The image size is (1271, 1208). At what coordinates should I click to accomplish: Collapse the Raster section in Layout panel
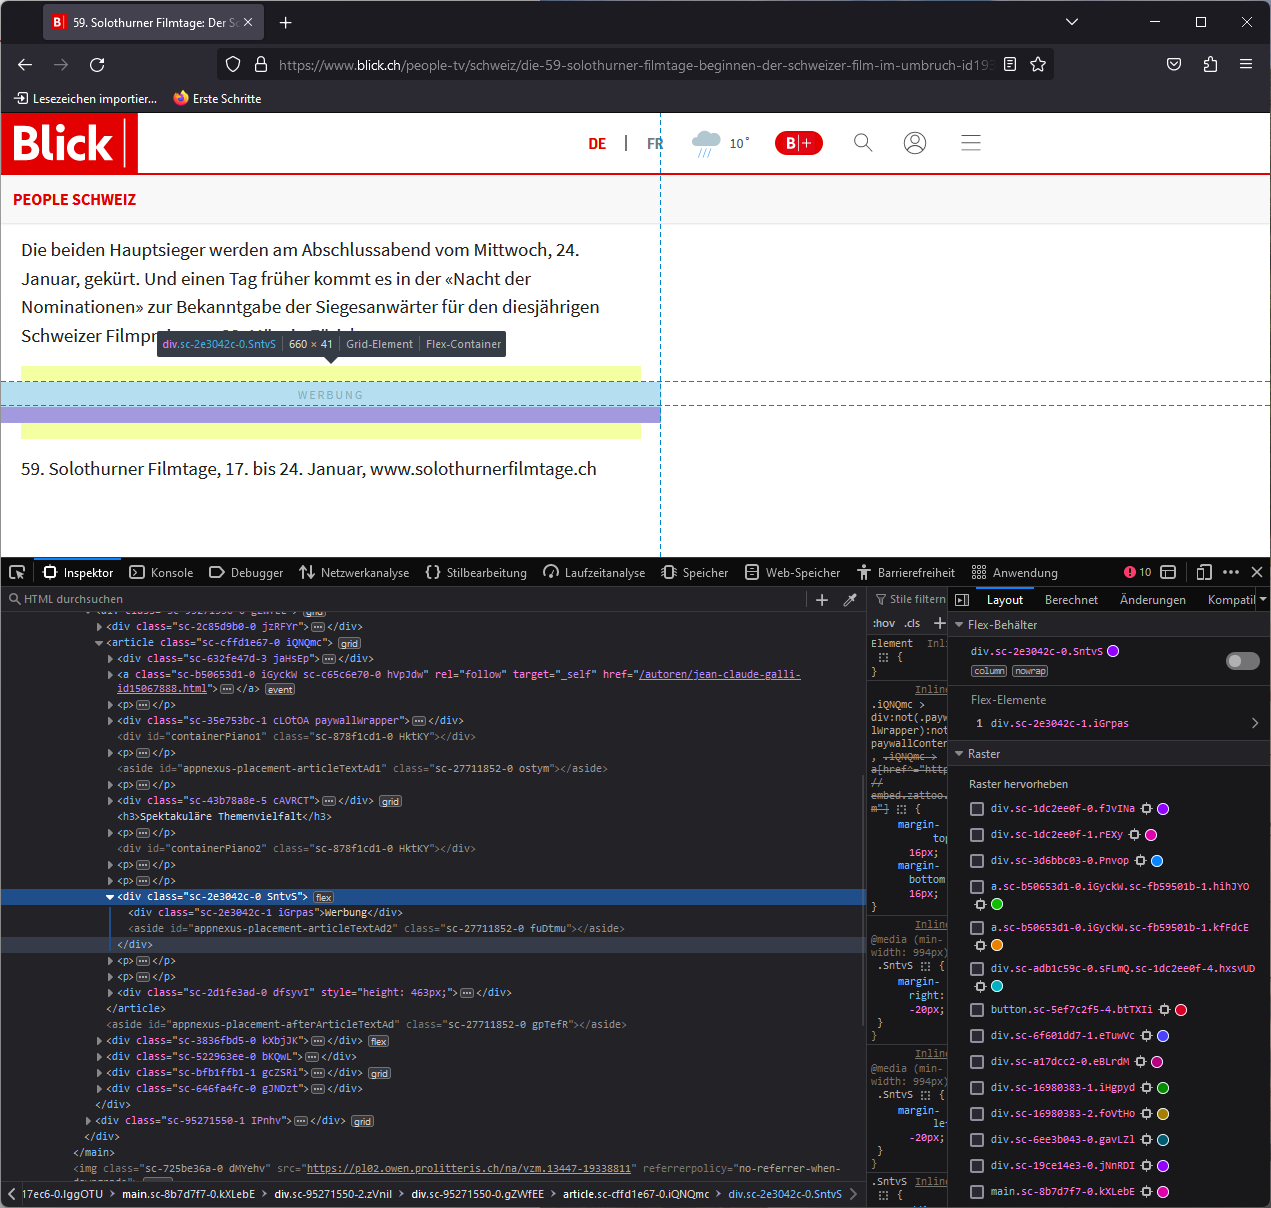coord(959,753)
